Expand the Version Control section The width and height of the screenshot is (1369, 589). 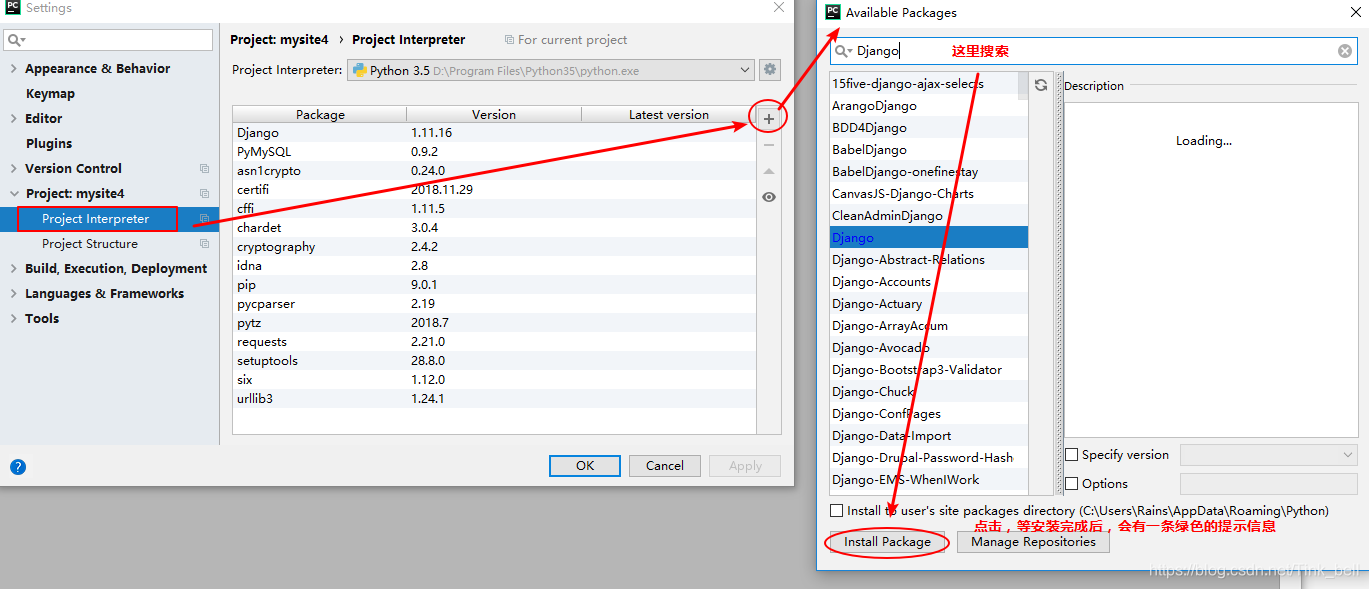pyautogui.click(x=13, y=169)
